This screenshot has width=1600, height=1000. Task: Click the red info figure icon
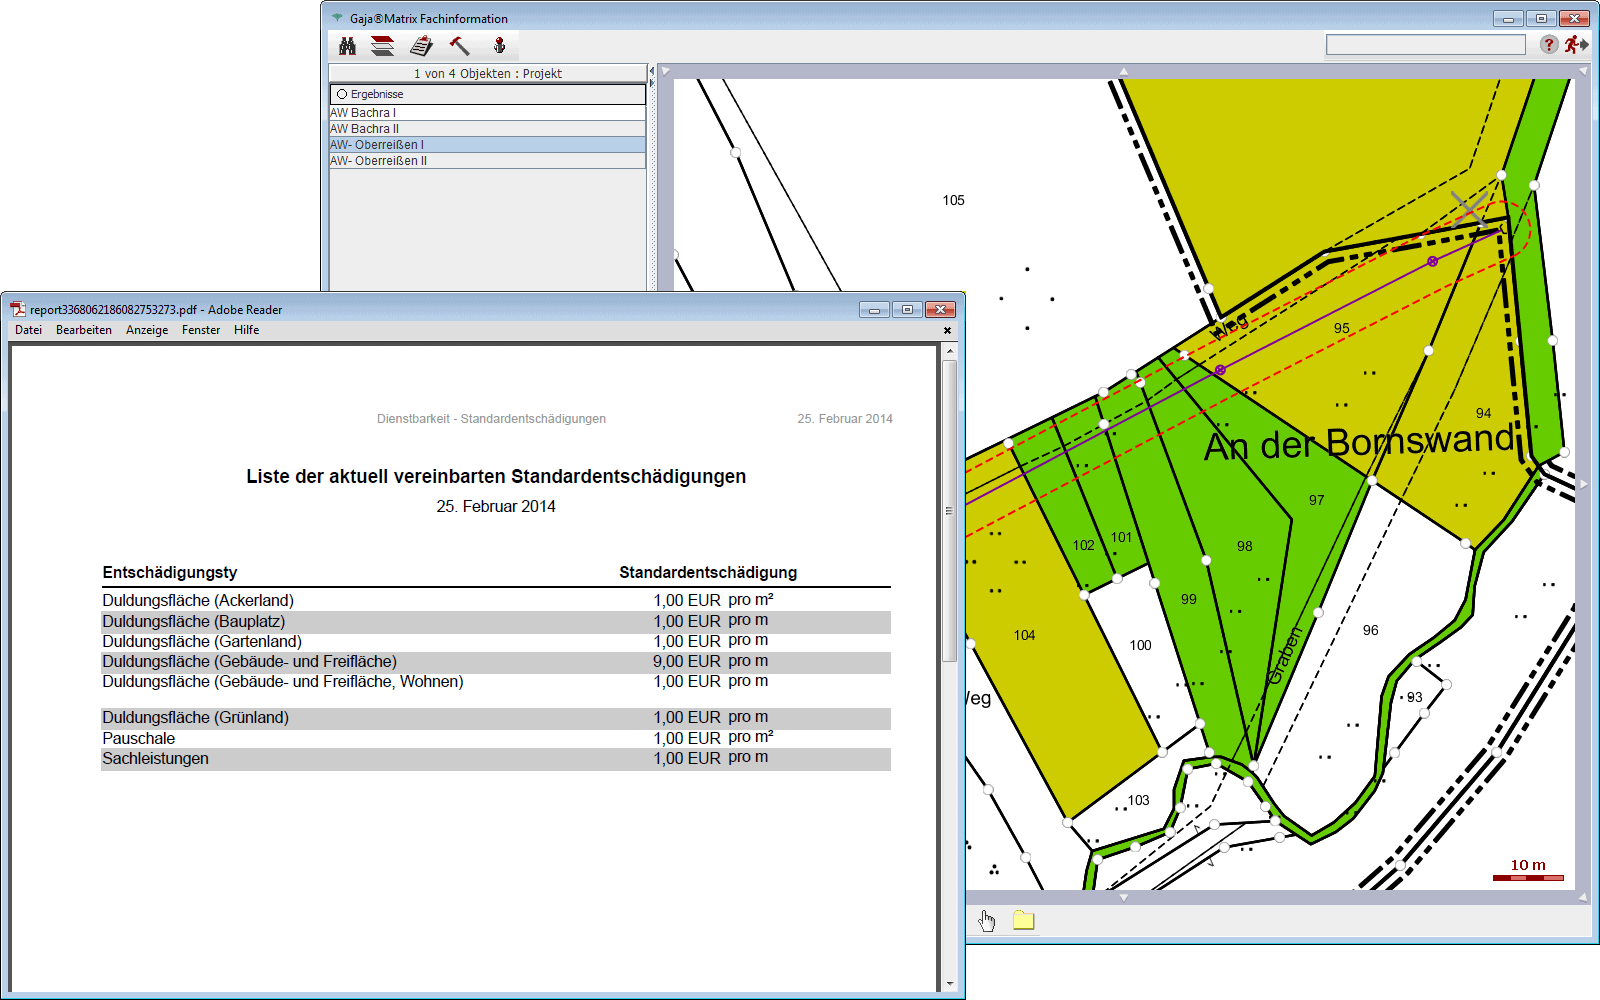coord(499,46)
